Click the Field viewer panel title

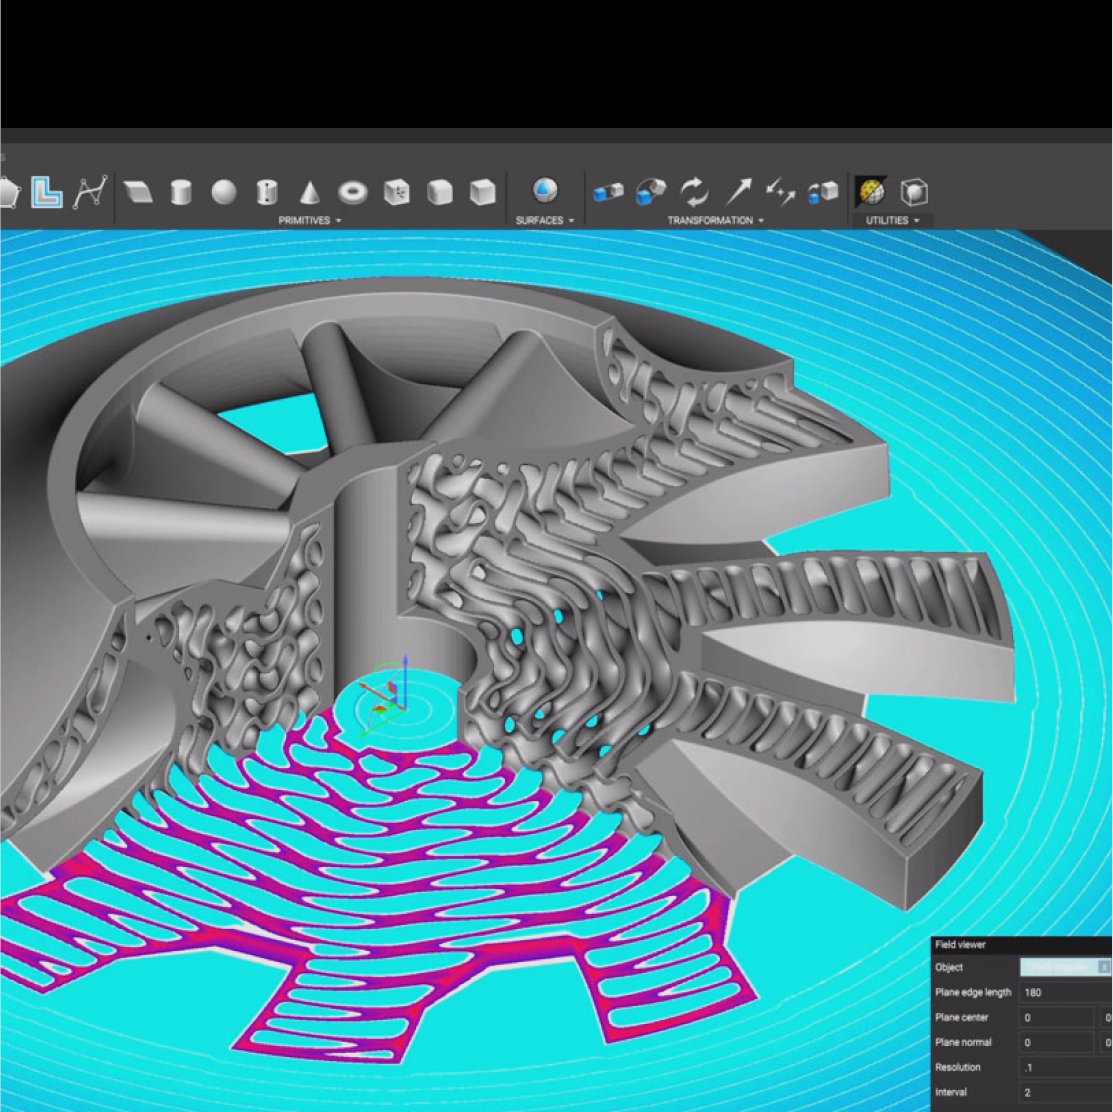[x=960, y=944]
